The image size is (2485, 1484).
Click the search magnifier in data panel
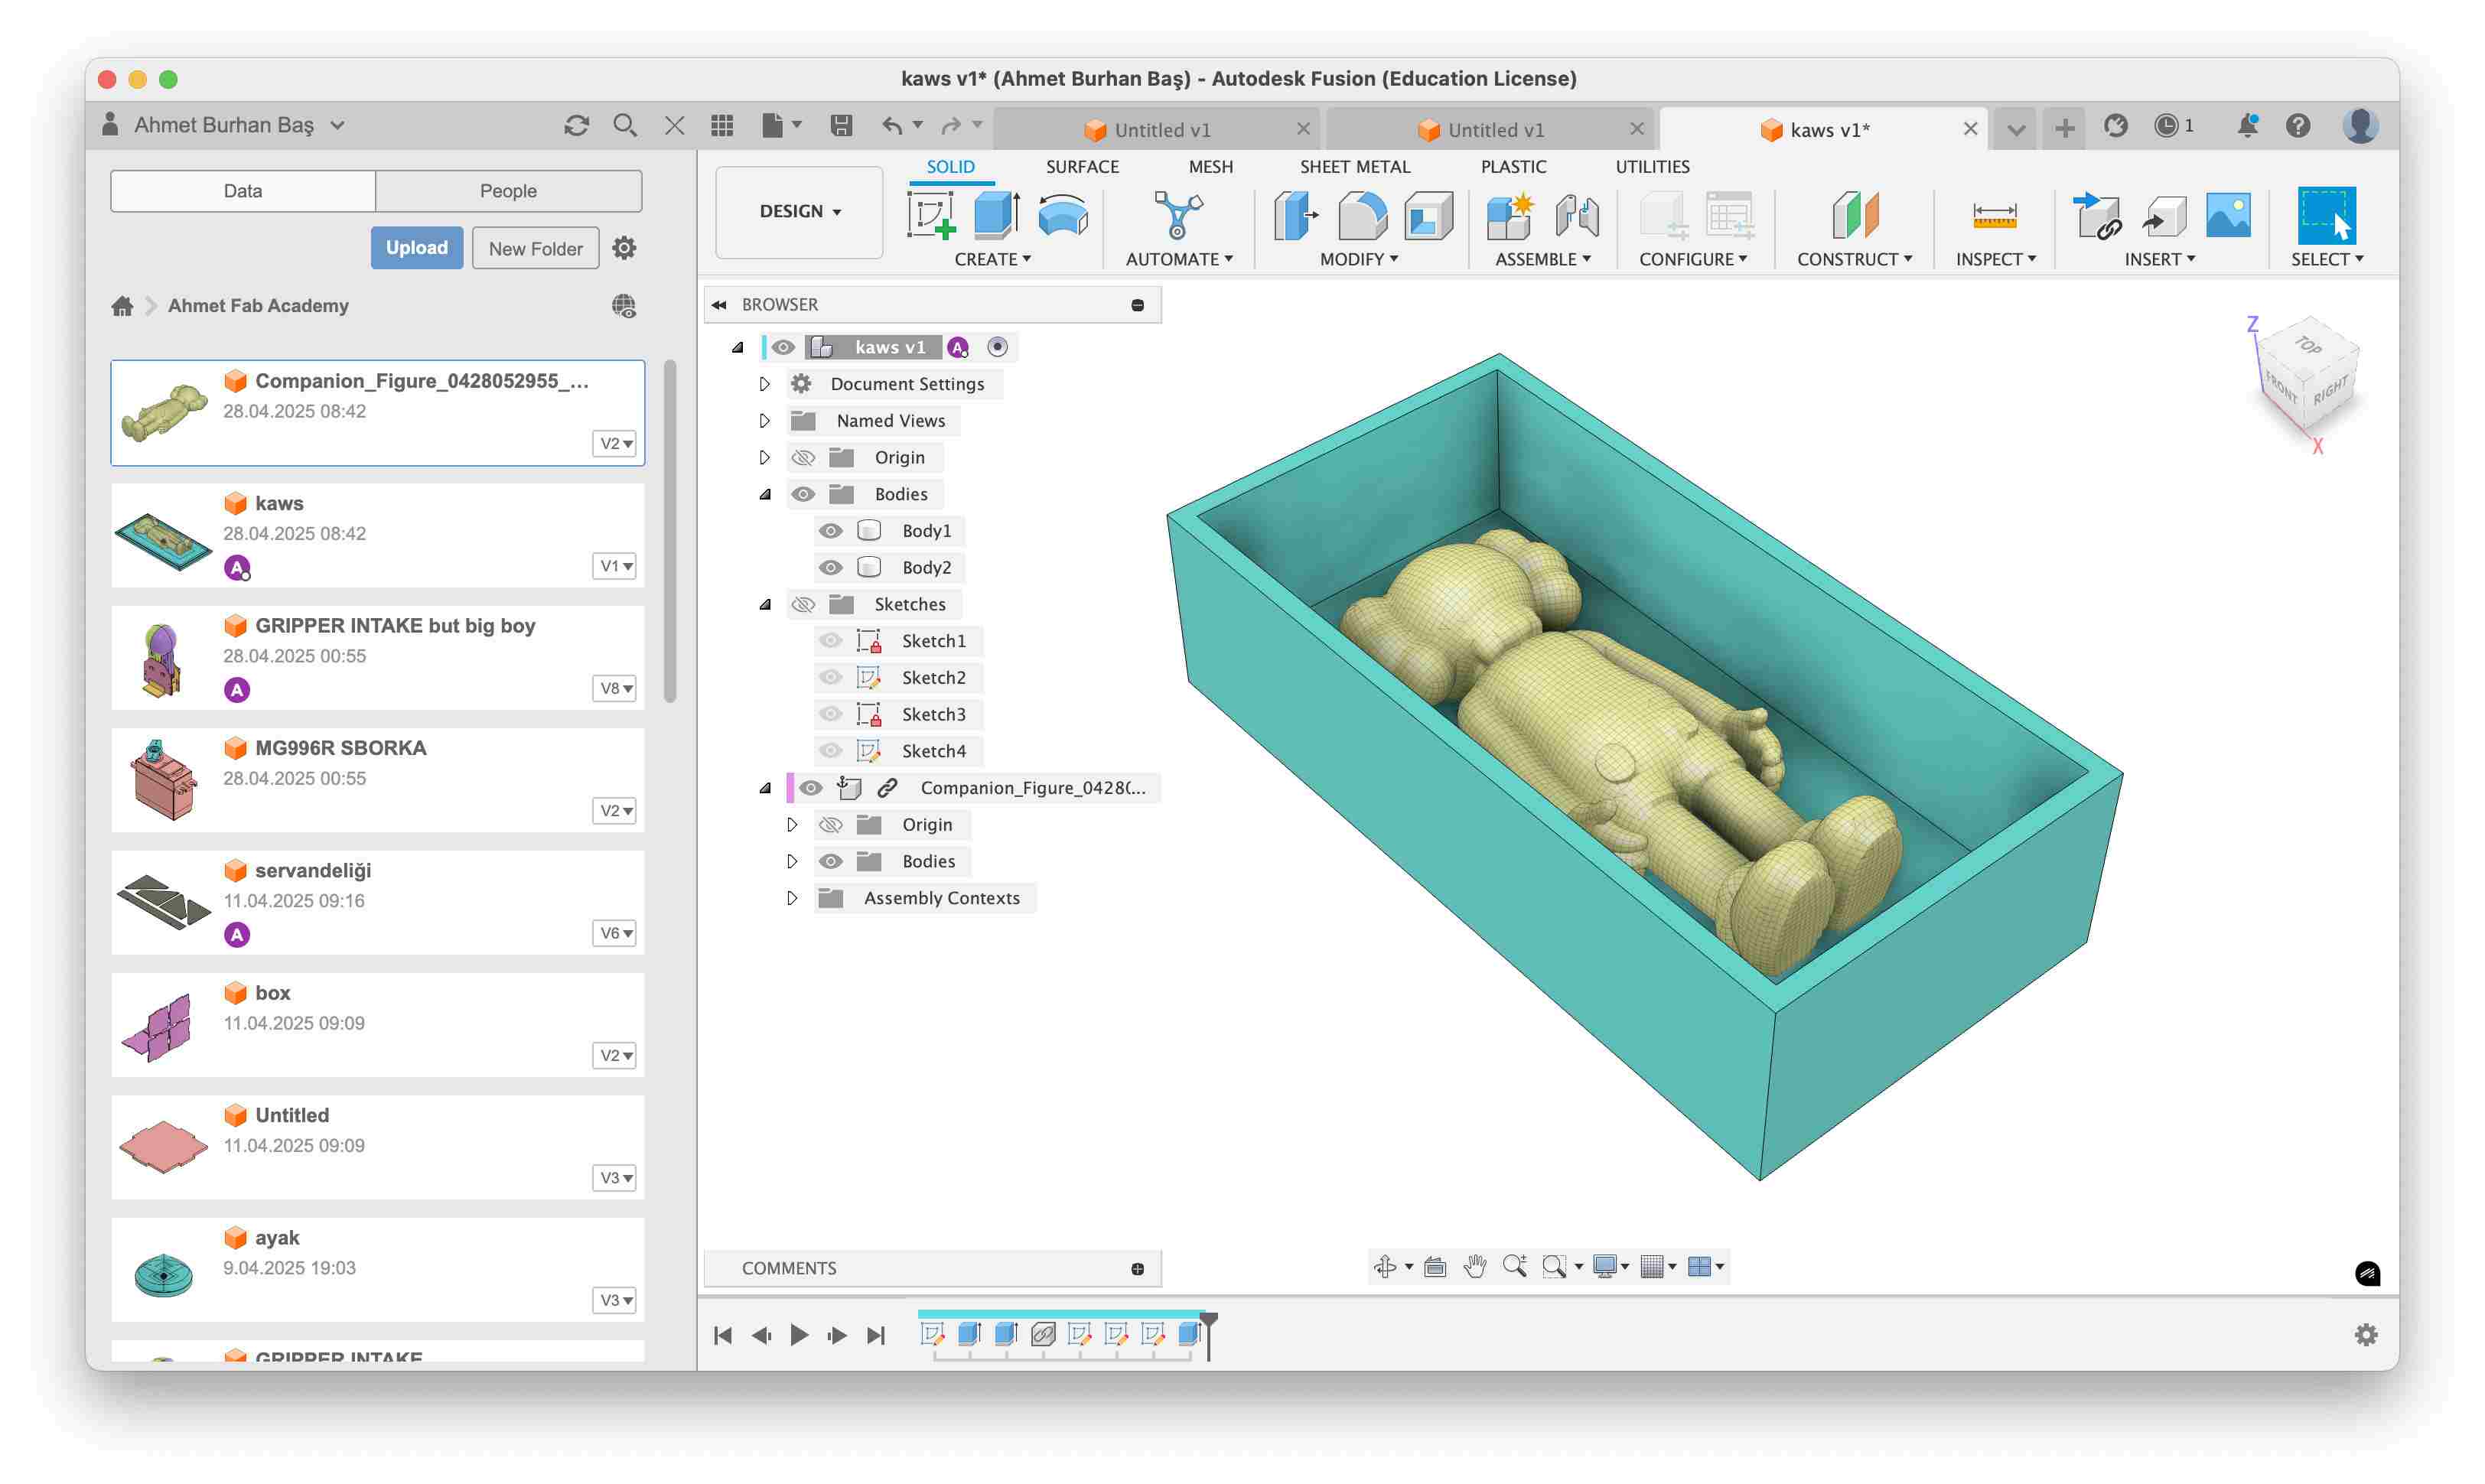pyautogui.click(x=625, y=126)
